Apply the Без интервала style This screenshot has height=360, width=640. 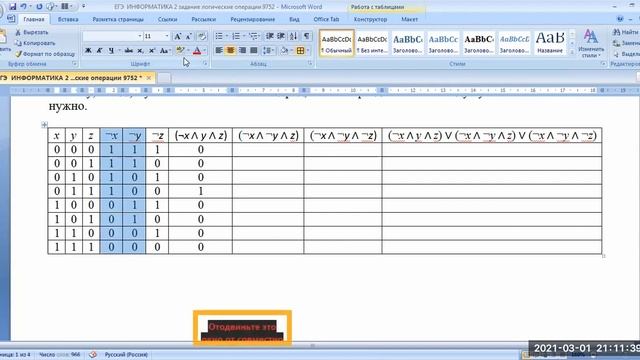point(372,43)
